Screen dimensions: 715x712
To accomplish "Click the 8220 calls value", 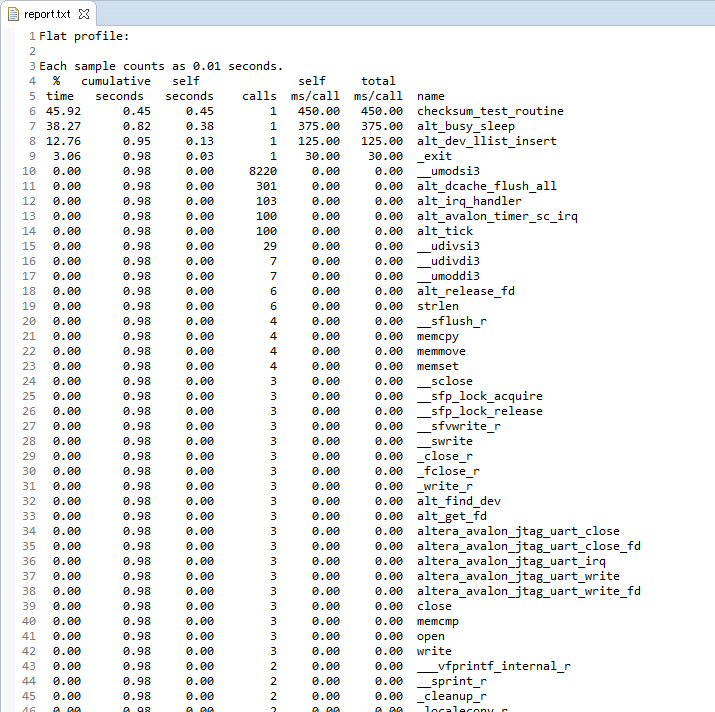I will tap(260, 171).
